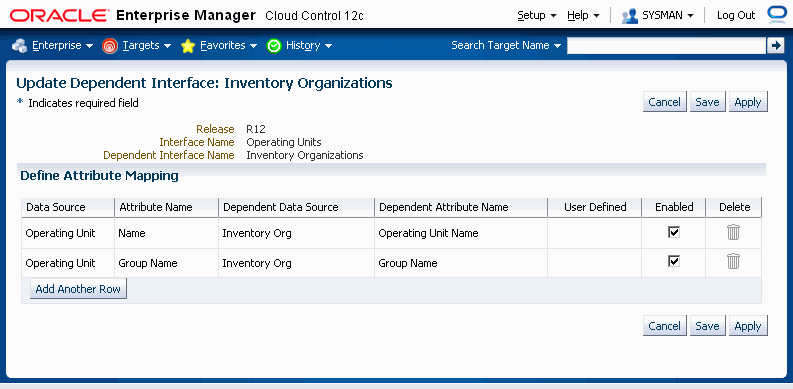Image resolution: width=793 pixels, height=389 pixels.
Task: Click the Log Out link
Action: (x=736, y=15)
